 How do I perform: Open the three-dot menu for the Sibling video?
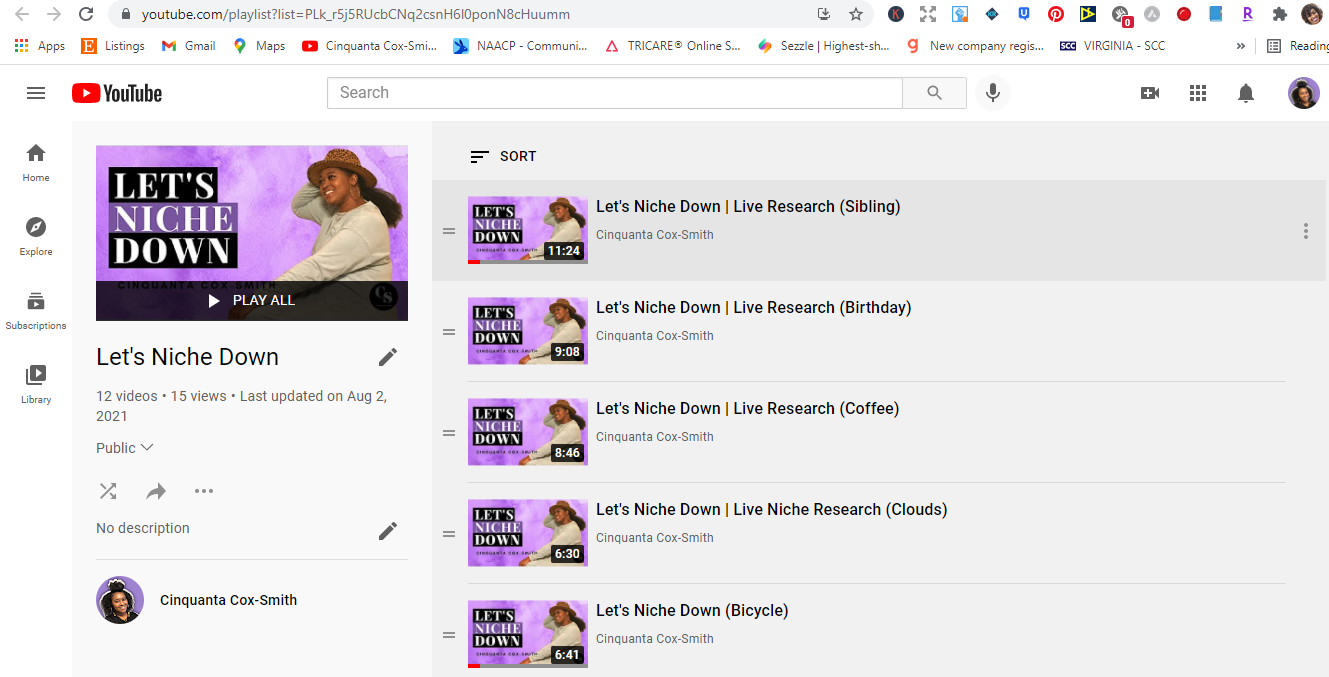tap(1305, 231)
